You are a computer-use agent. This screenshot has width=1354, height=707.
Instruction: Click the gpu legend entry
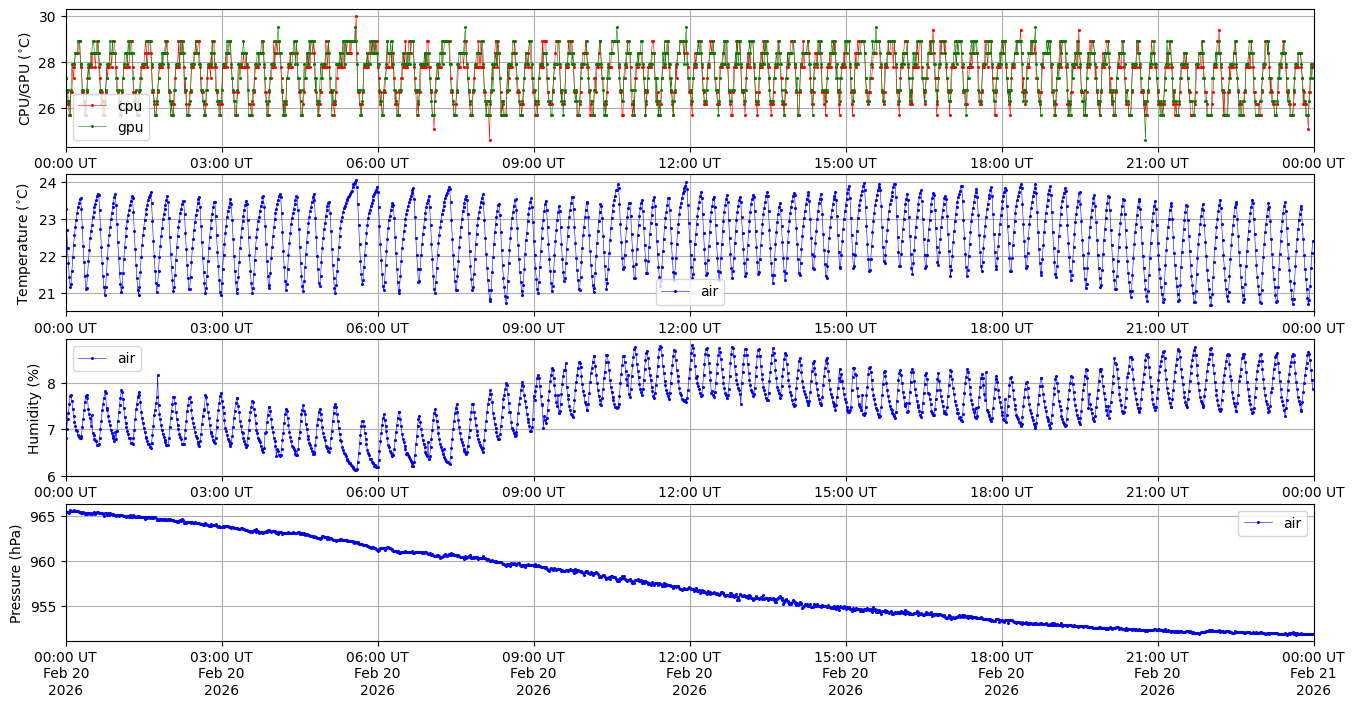(x=130, y=127)
